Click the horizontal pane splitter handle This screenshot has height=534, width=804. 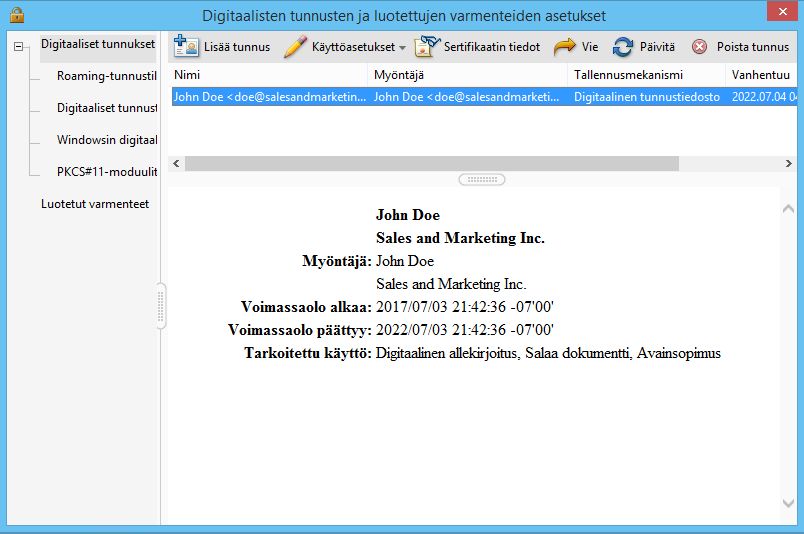(481, 180)
